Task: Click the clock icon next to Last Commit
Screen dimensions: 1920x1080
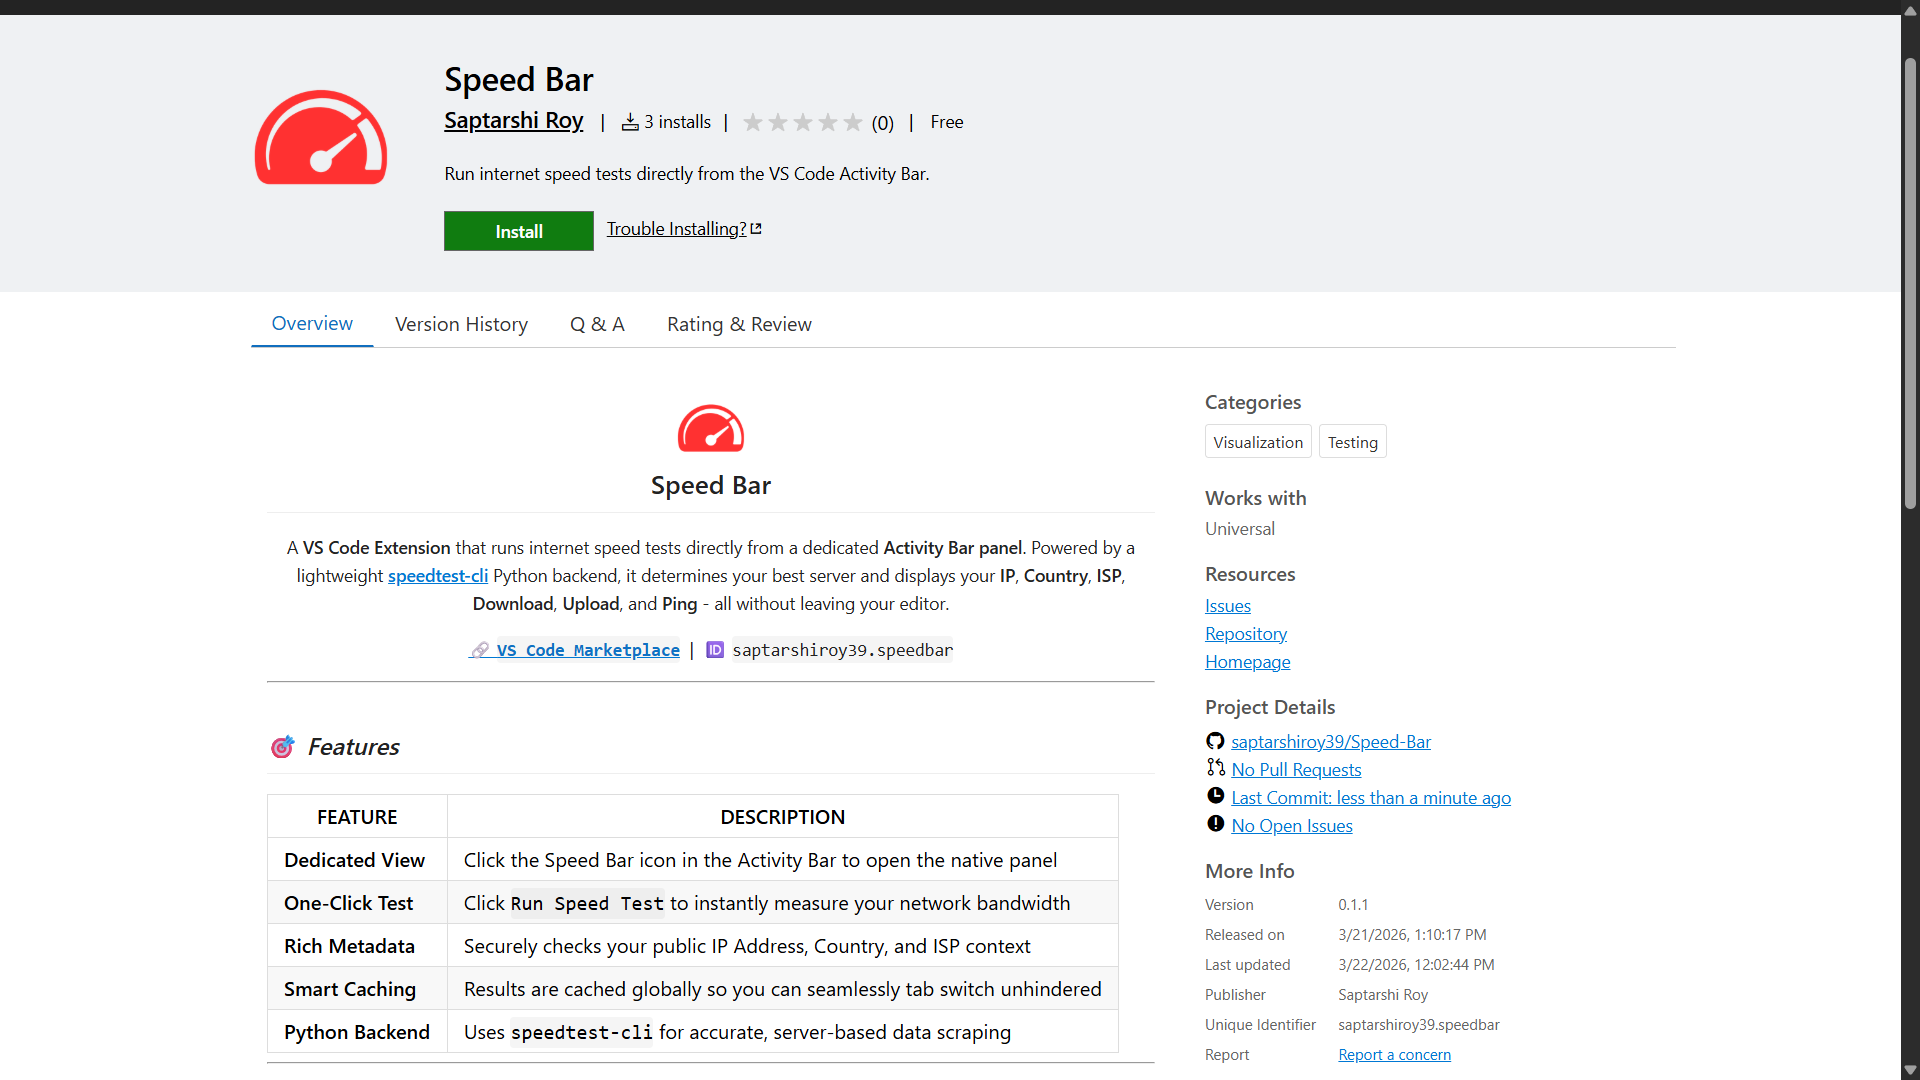Action: click(x=1215, y=796)
